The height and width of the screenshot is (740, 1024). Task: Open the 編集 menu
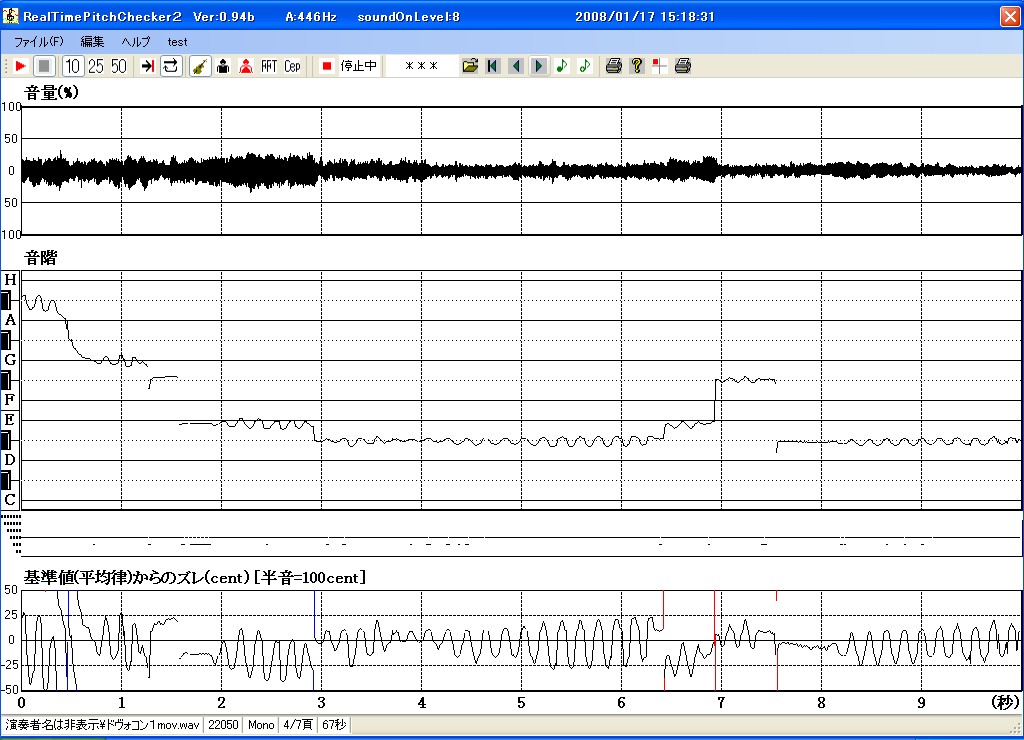pos(92,42)
